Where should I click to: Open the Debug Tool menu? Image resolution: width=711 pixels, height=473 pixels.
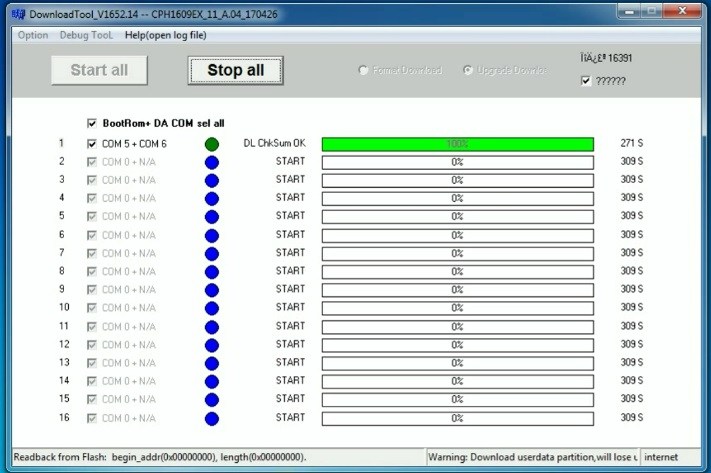pos(87,35)
